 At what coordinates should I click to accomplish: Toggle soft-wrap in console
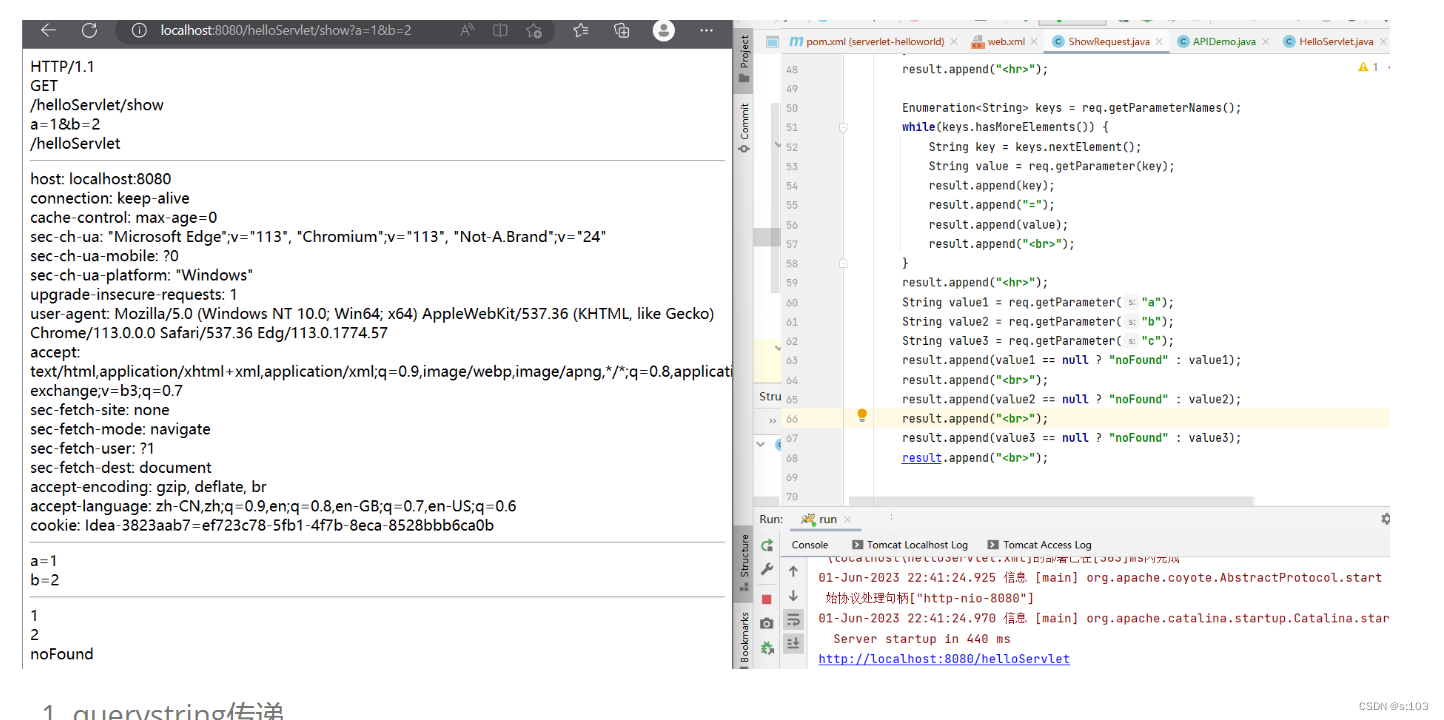[x=793, y=620]
